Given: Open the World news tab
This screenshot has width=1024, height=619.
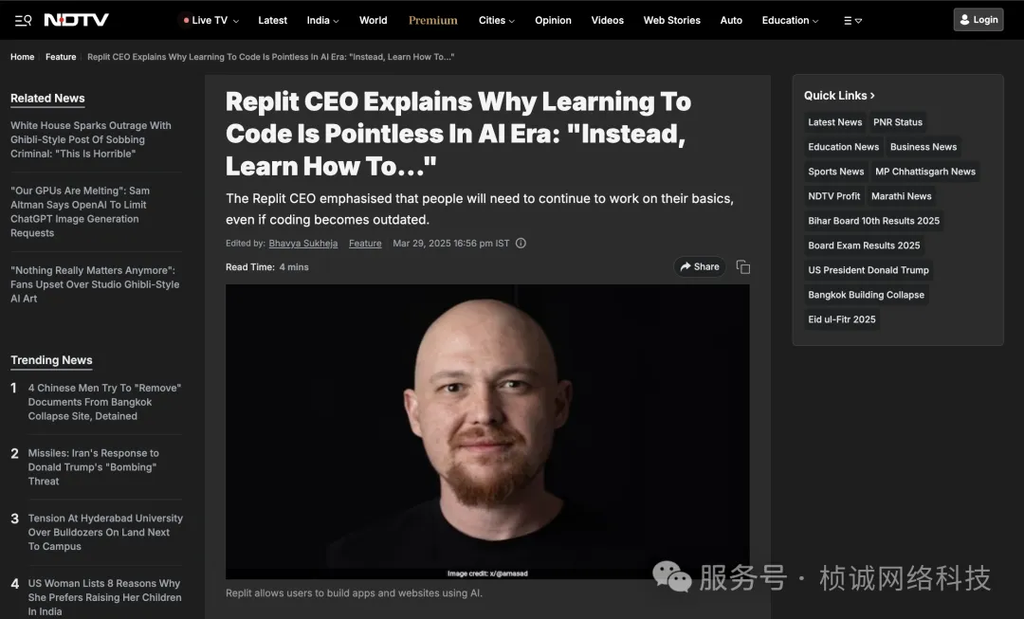Looking at the screenshot, I should click(x=373, y=20).
